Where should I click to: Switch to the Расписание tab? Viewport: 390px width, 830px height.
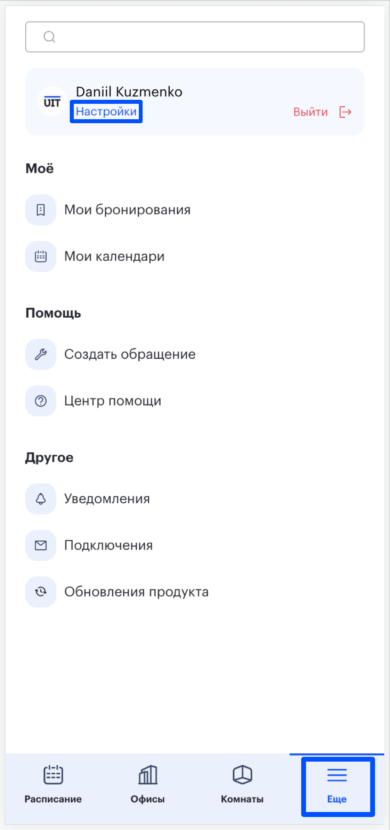pyautogui.click(x=53, y=784)
